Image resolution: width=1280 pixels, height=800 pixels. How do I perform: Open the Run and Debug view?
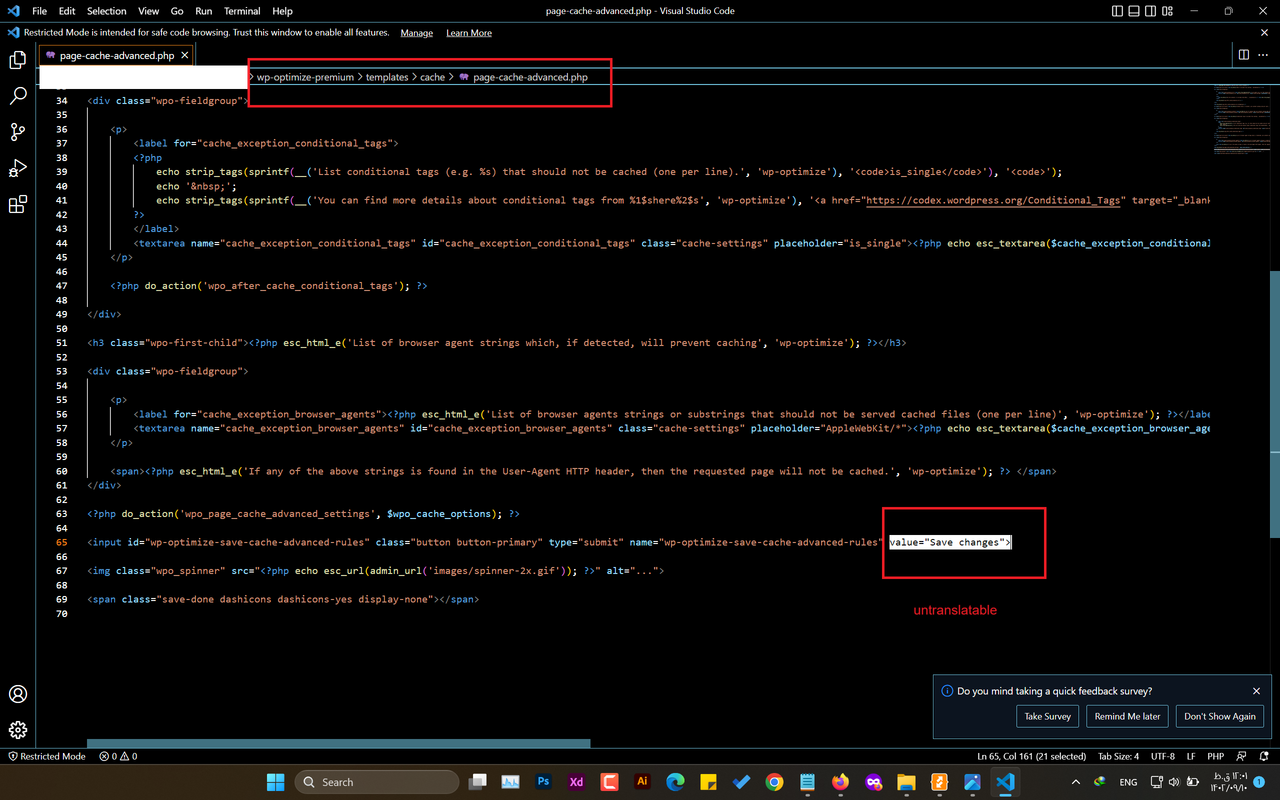coord(18,168)
